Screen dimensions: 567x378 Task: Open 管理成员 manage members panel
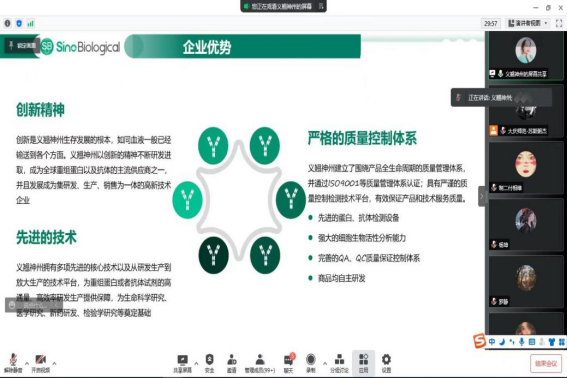coord(260,363)
